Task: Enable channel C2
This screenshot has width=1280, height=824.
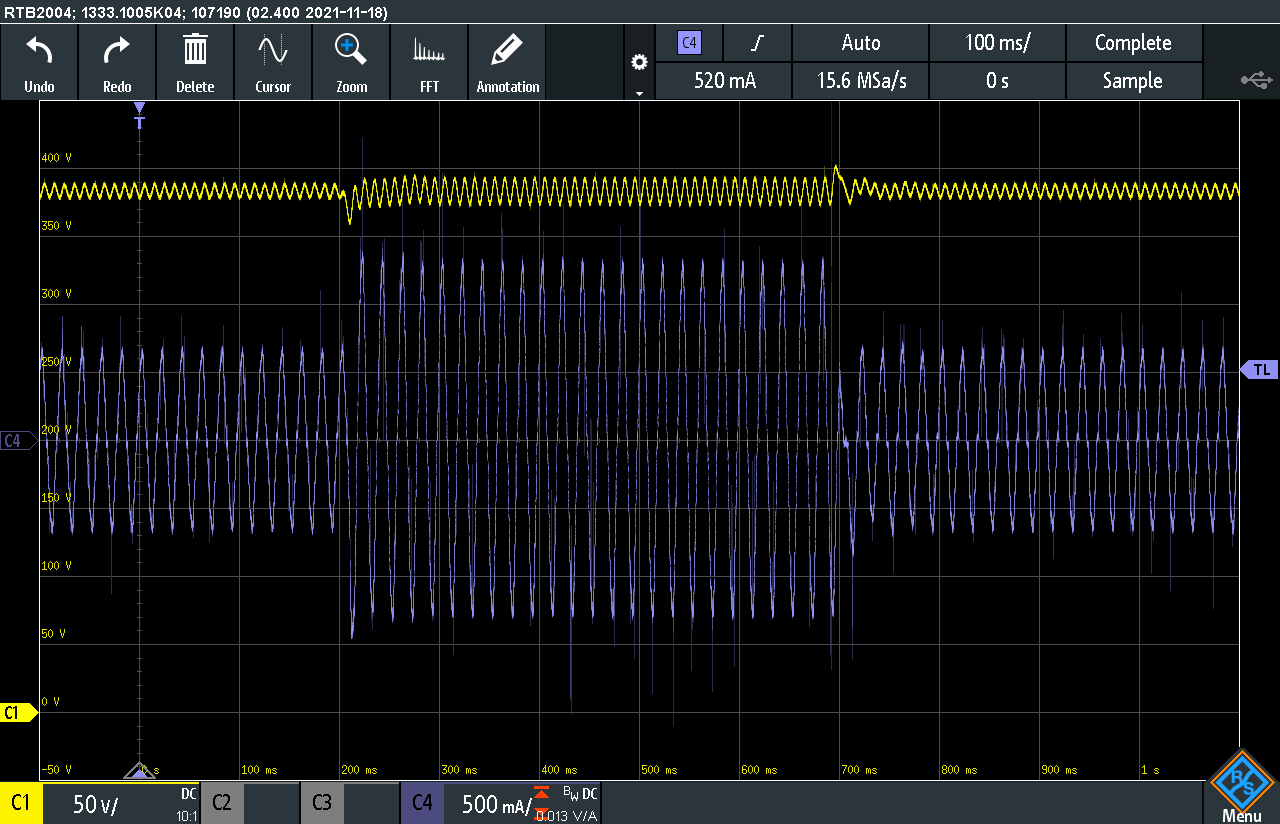Action: tap(222, 803)
